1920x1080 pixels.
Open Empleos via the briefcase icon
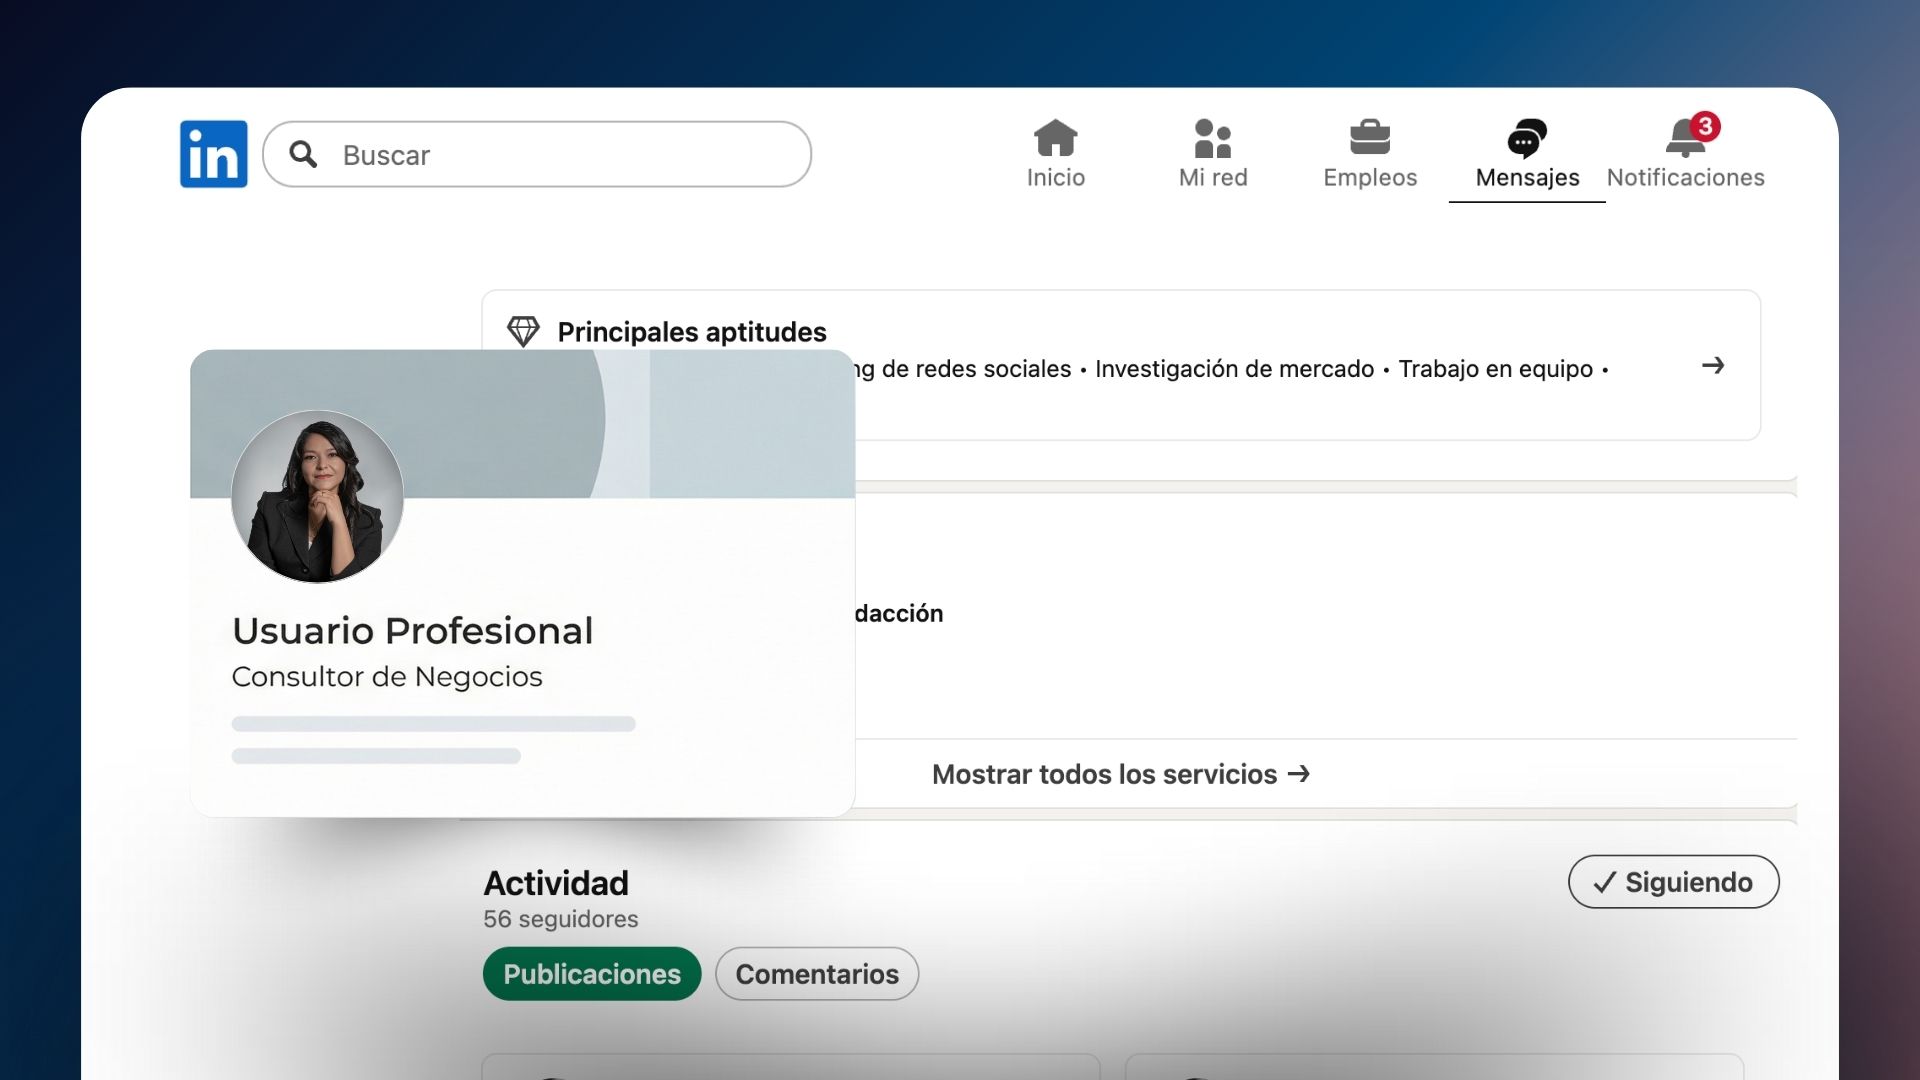point(1369,138)
